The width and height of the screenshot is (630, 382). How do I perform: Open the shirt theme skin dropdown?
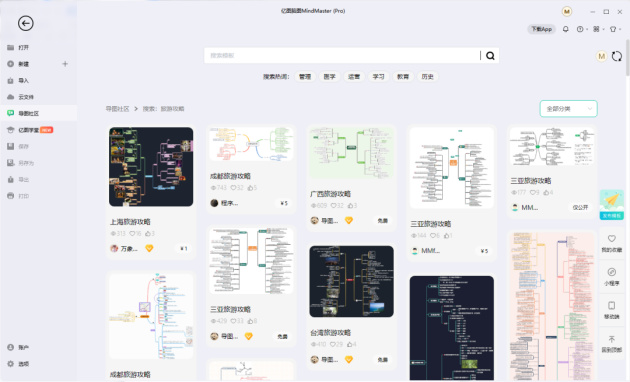615,29
